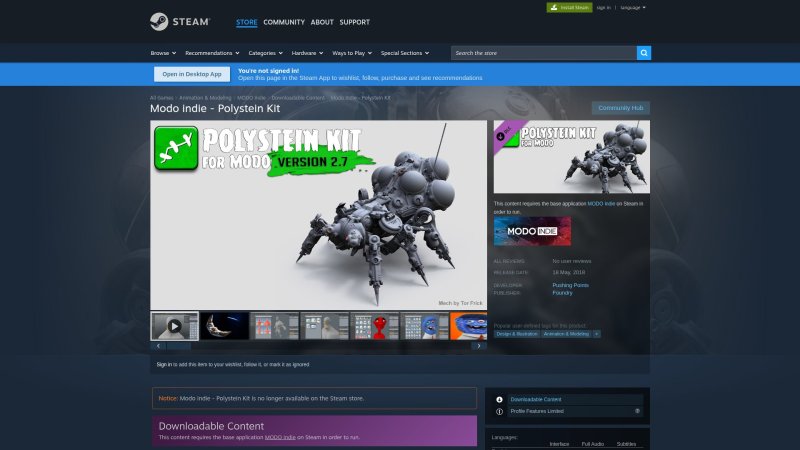
Task: Select the blue creature screenshot thumbnail
Action: point(424,326)
